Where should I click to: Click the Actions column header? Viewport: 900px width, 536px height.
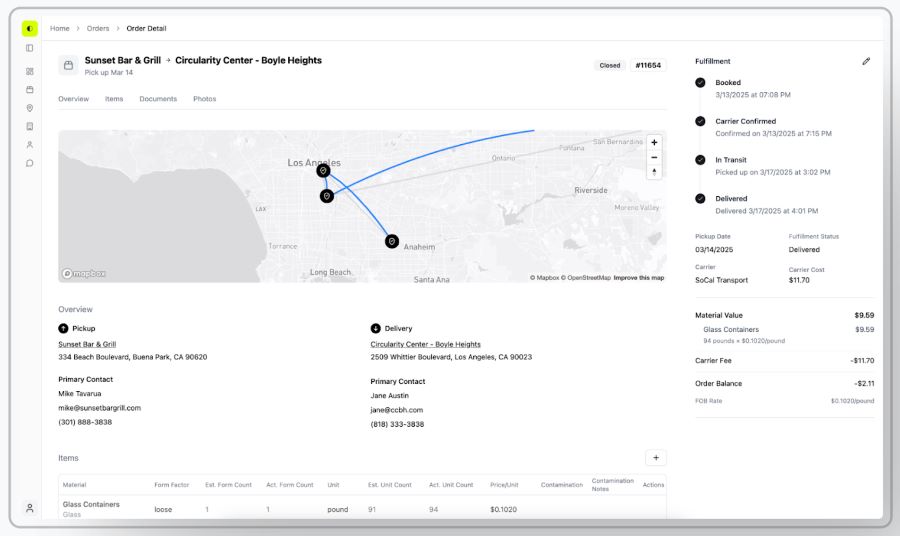[653, 485]
